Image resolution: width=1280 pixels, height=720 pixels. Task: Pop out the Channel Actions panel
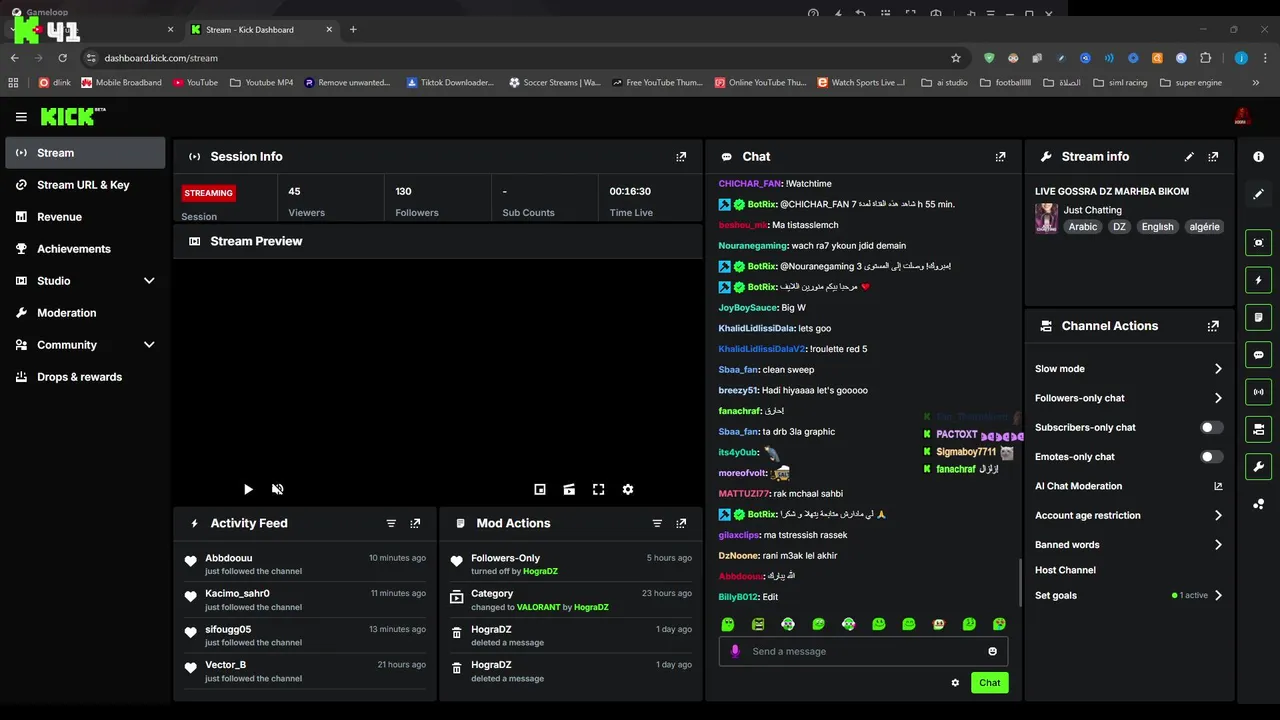pos(1213,326)
